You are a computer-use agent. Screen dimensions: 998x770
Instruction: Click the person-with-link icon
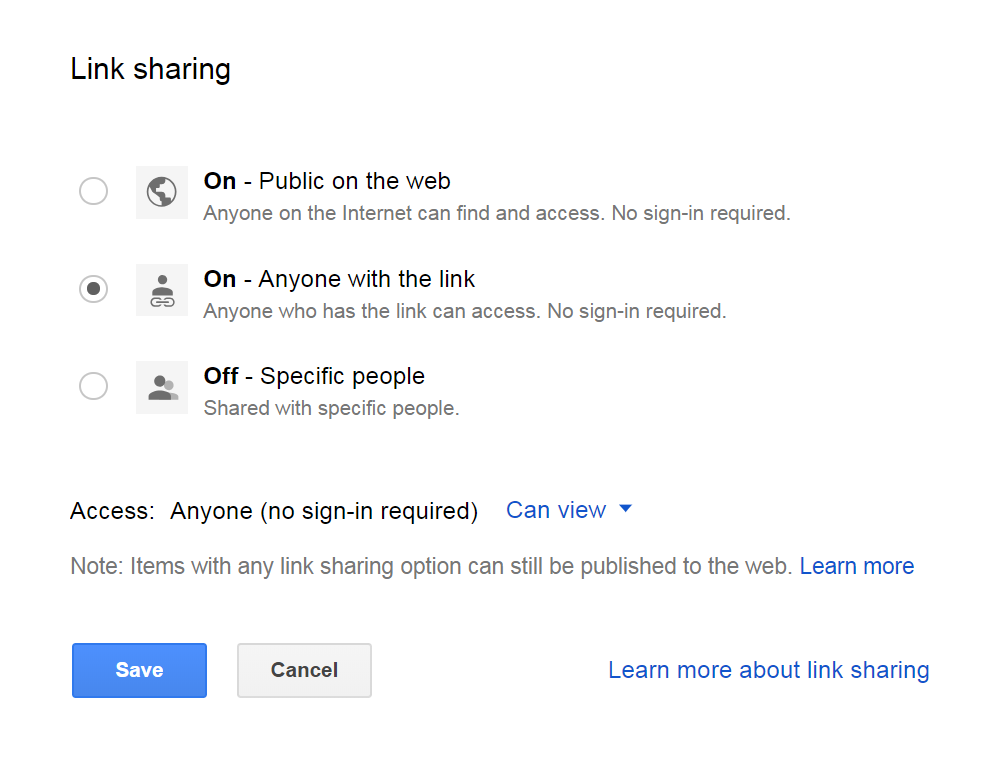(162, 290)
